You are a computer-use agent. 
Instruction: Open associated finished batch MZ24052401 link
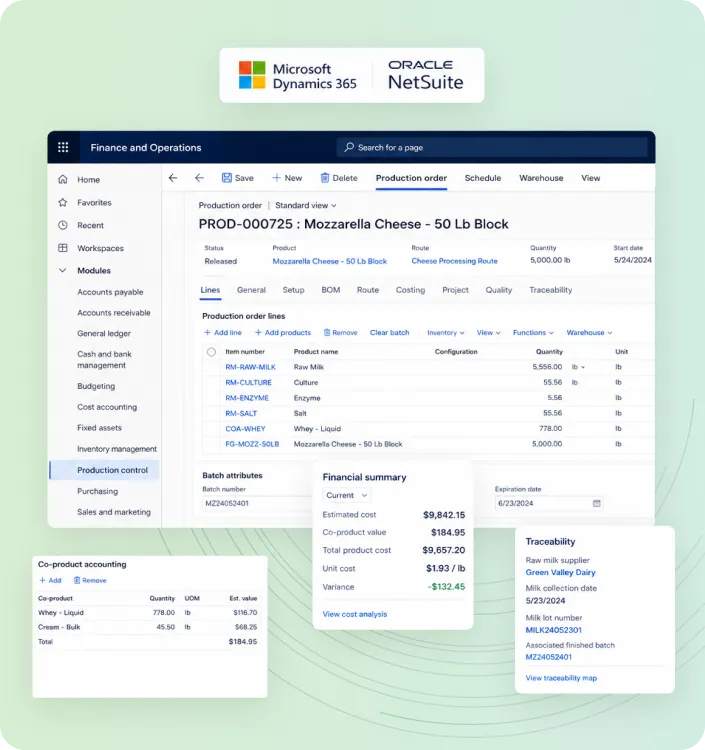coord(548,657)
